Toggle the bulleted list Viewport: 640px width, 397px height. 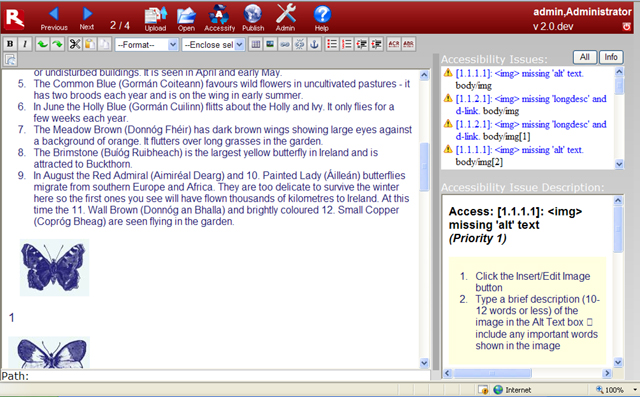(x=332, y=44)
